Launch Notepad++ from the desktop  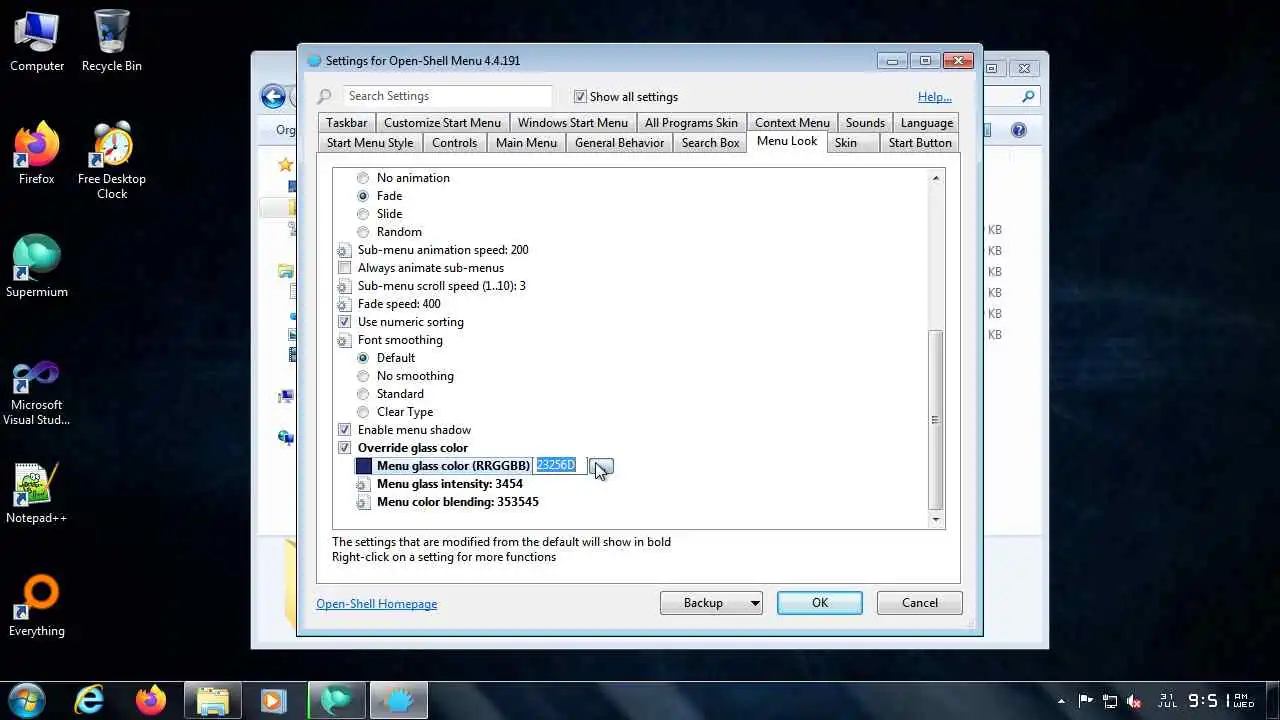click(37, 493)
